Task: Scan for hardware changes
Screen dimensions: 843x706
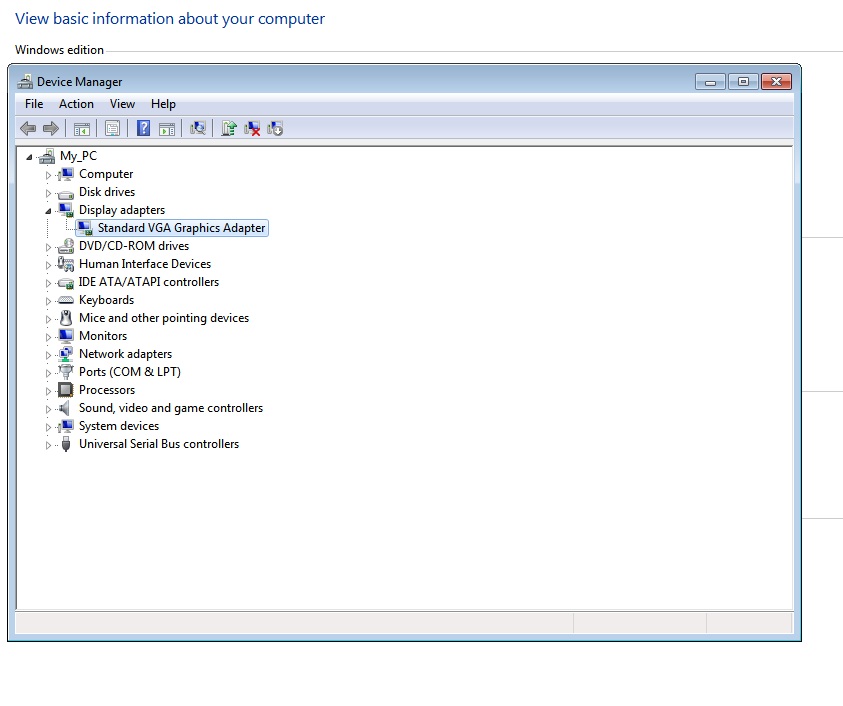Action: pos(197,128)
